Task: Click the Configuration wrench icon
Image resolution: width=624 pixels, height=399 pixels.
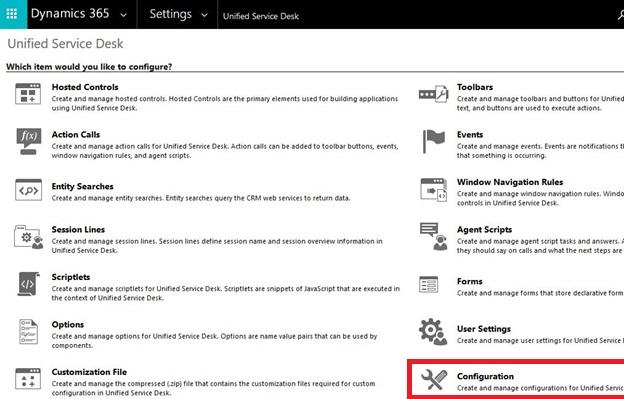Action: [434, 380]
